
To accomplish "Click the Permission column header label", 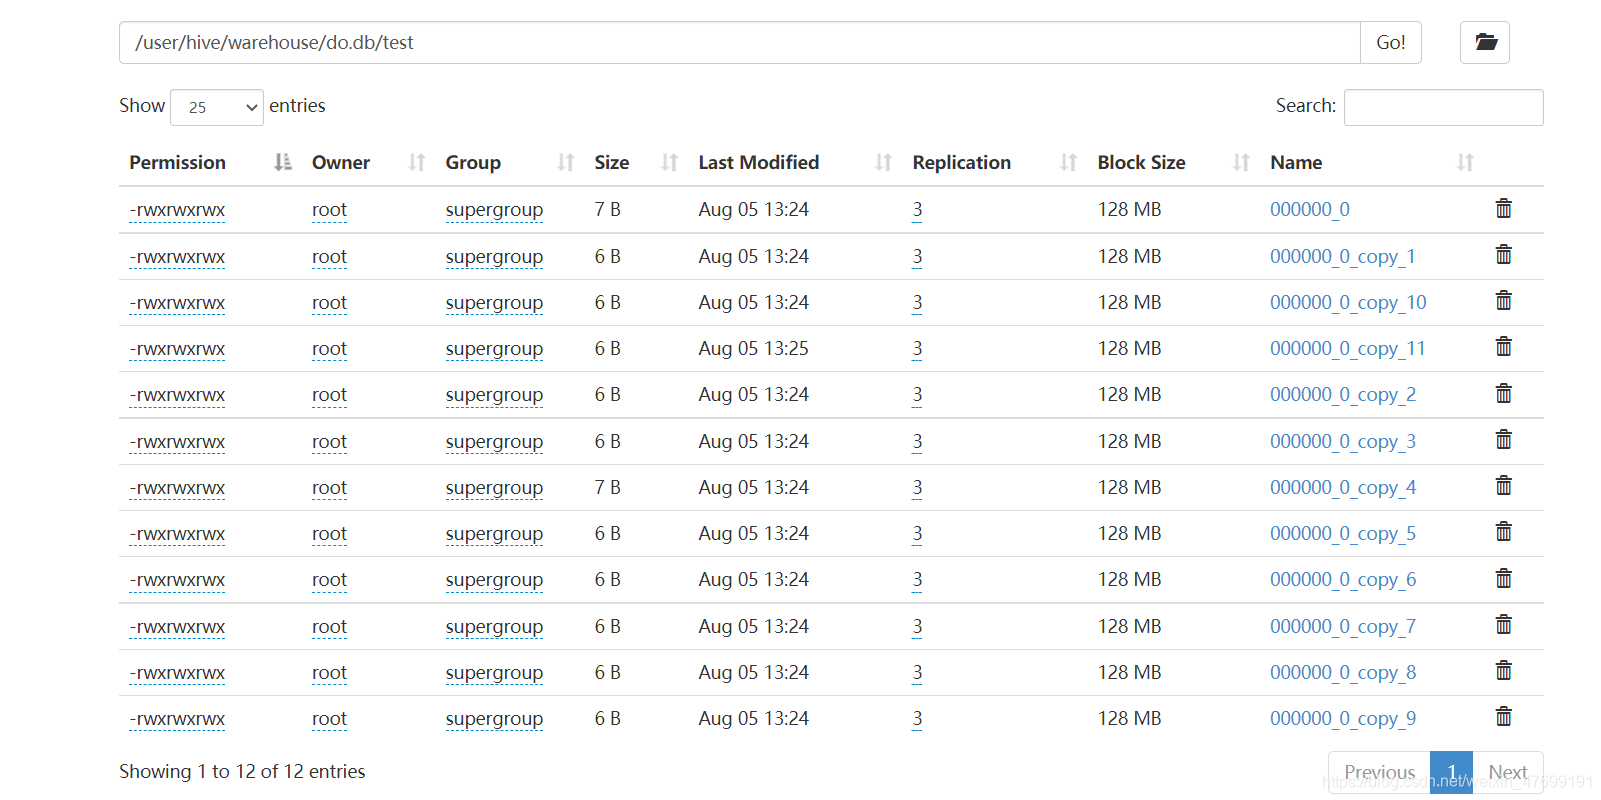I will pos(177,162).
